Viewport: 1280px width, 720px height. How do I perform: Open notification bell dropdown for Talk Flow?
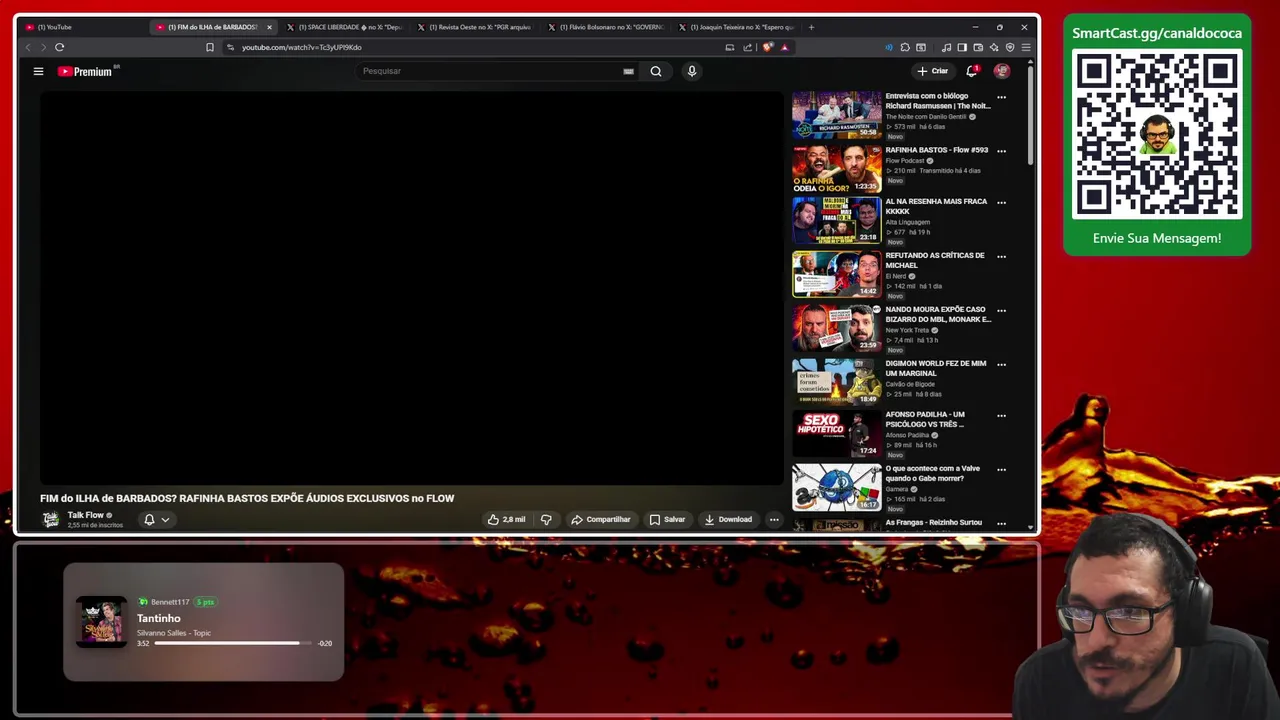(x=156, y=519)
